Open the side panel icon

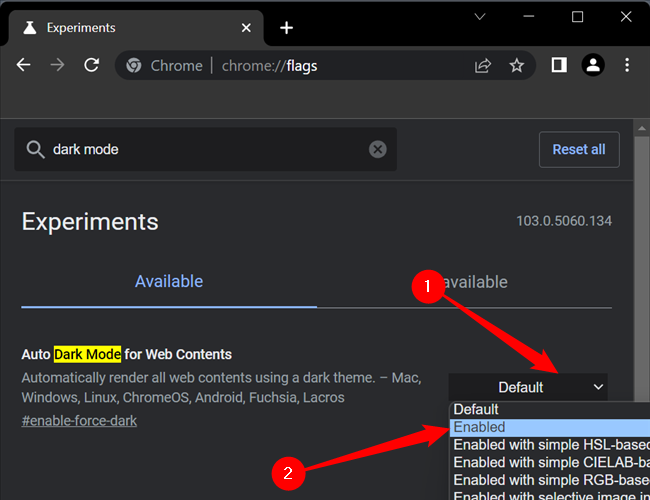pyautogui.click(x=559, y=65)
